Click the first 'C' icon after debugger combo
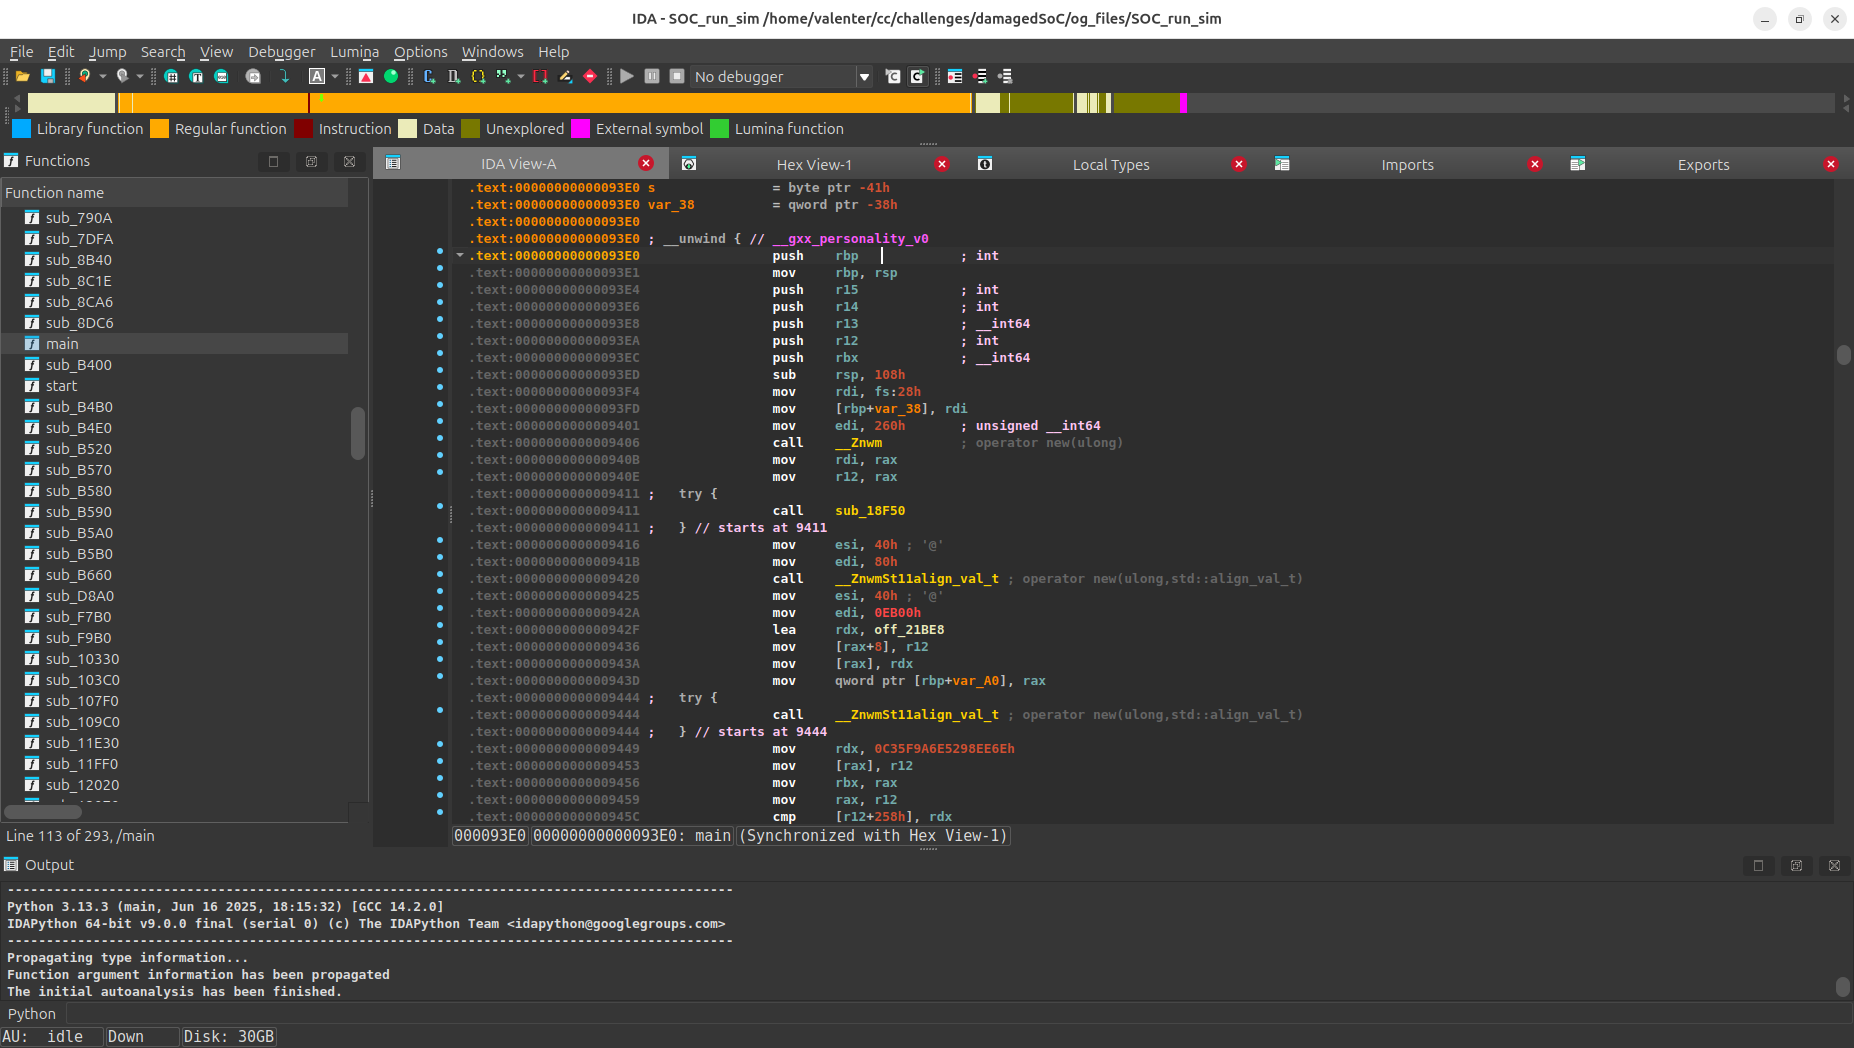 click(893, 76)
